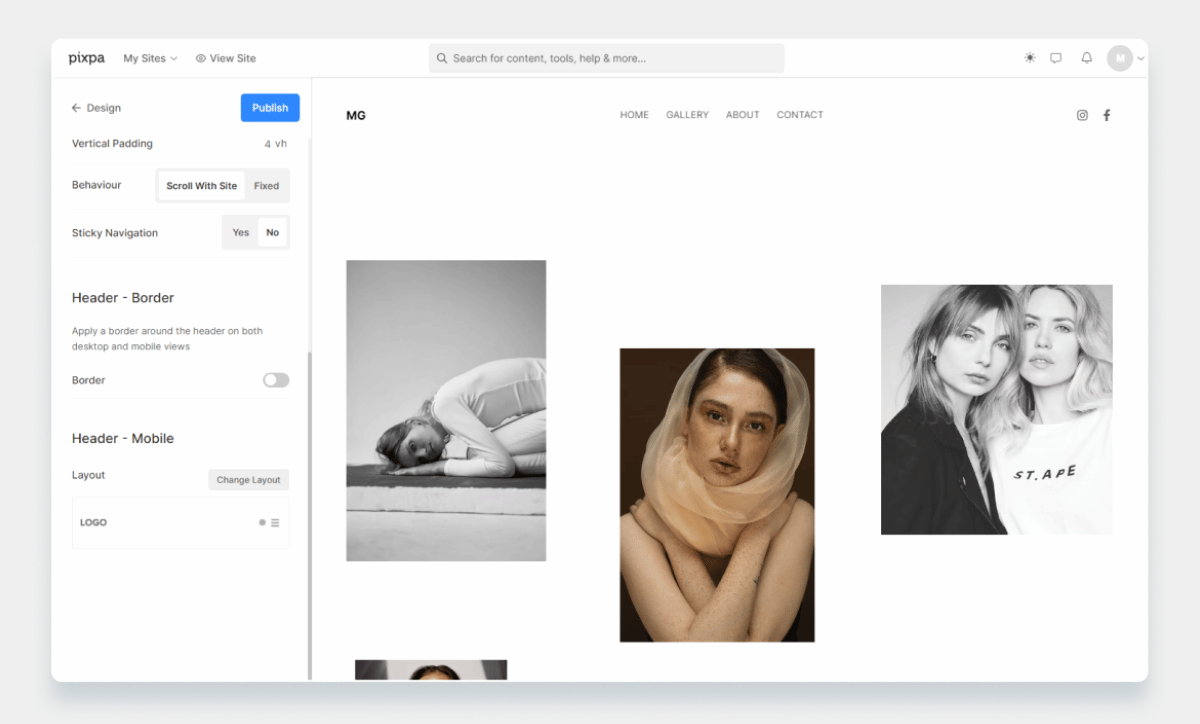This screenshot has width=1200, height=724.
Task: Open the CONTACT menu item
Action: click(800, 115)
